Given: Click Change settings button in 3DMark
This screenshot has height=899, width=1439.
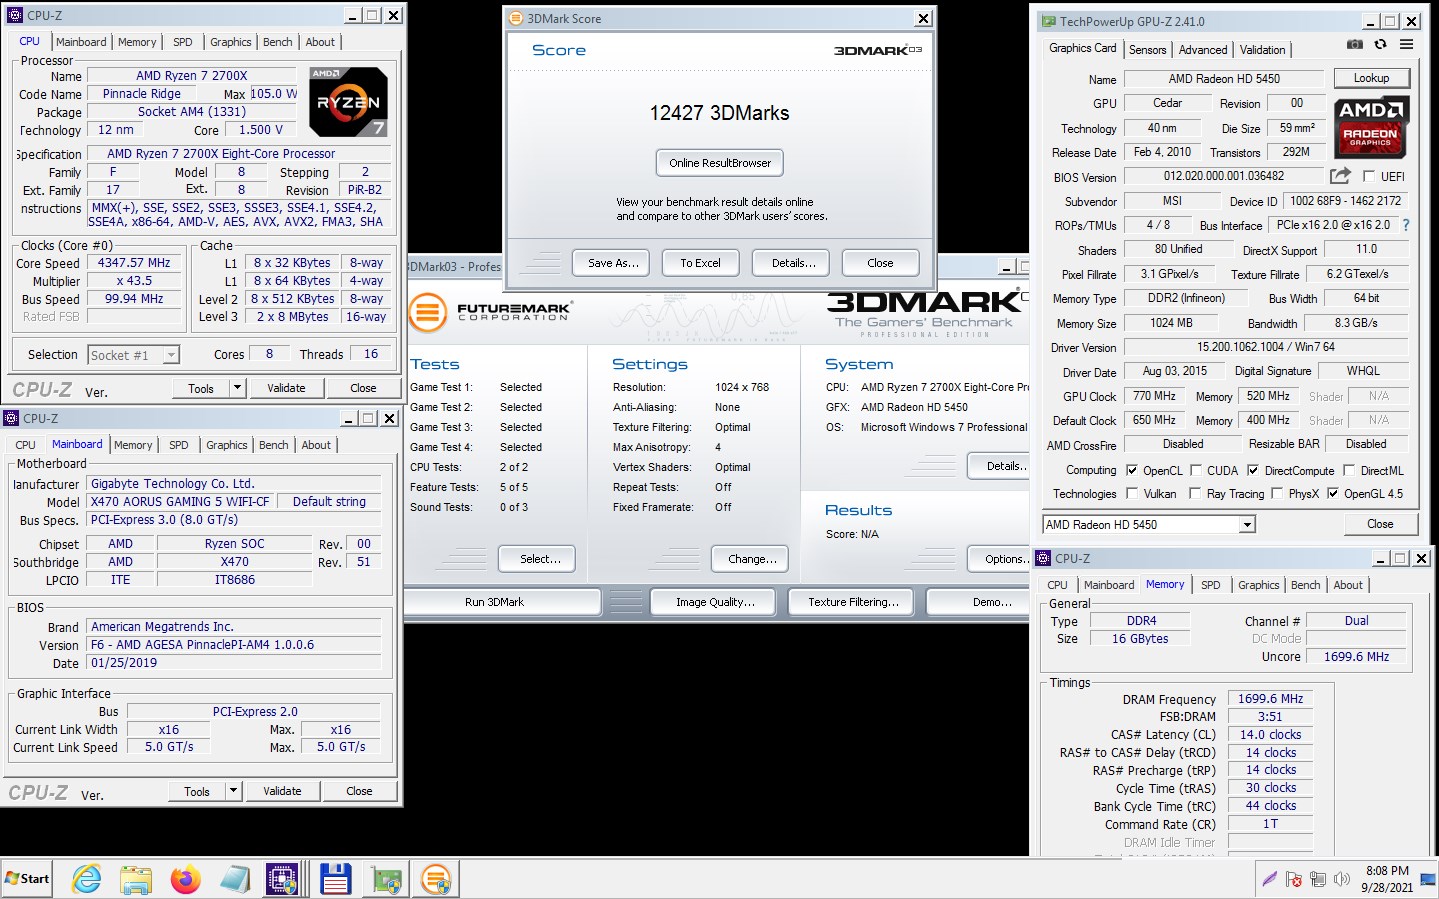Looking at the screenshot, I should point(750,559).
